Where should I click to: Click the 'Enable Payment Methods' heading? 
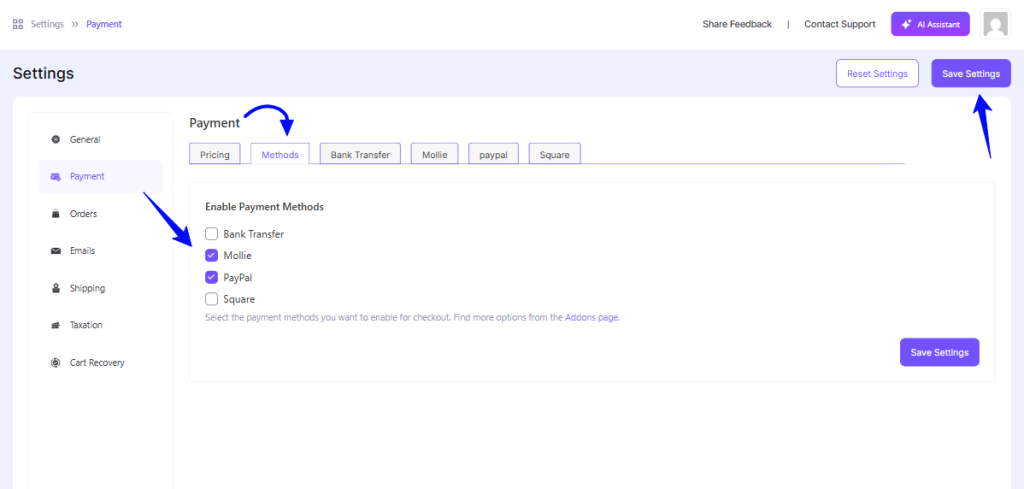pos(264,207)
